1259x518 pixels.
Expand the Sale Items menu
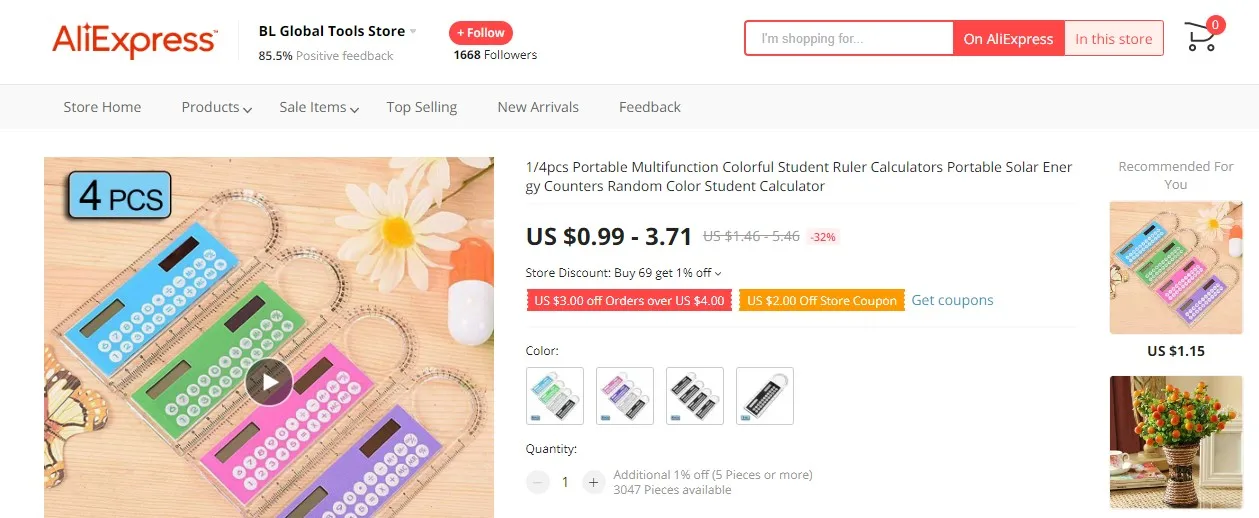click(319, 107)
